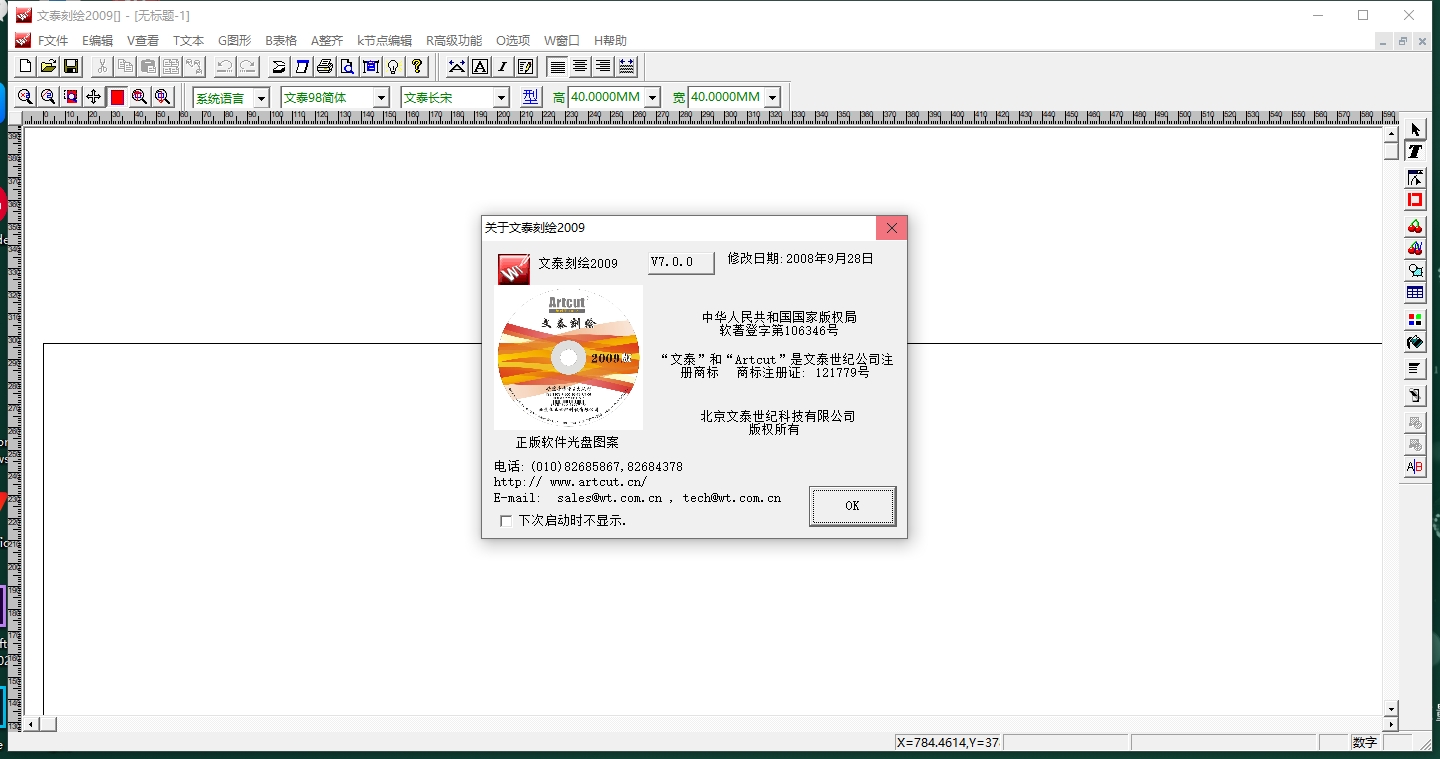Screen dimensions: 1440x759
Task: Open the 宽 width 40.0000MM dropdown arrow
Action: tap(772, 98)
